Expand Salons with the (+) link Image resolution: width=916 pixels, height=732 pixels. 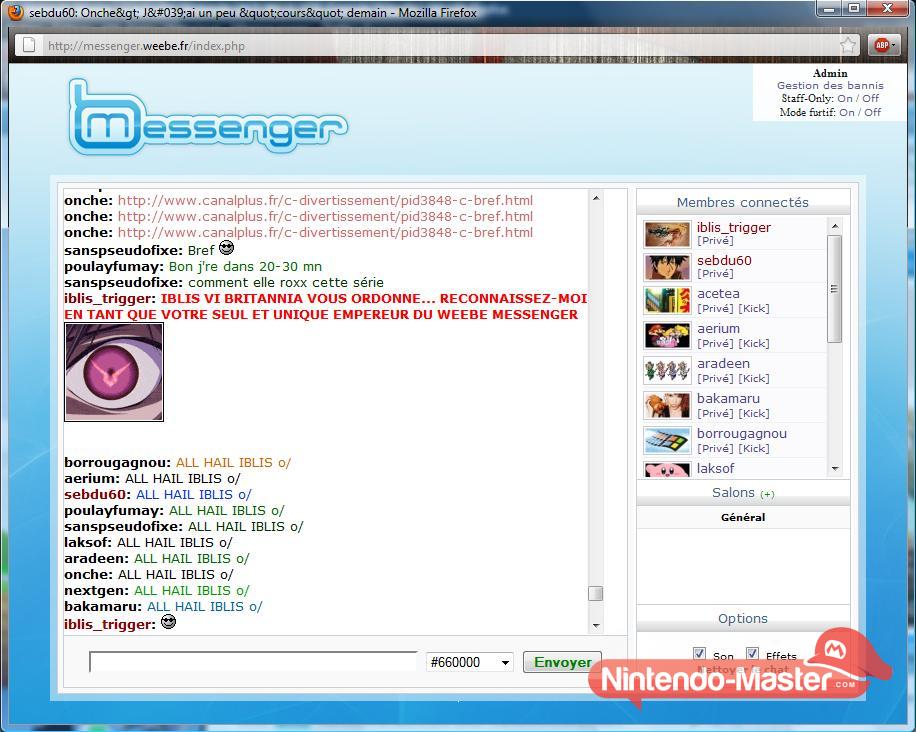pos(767,494)
